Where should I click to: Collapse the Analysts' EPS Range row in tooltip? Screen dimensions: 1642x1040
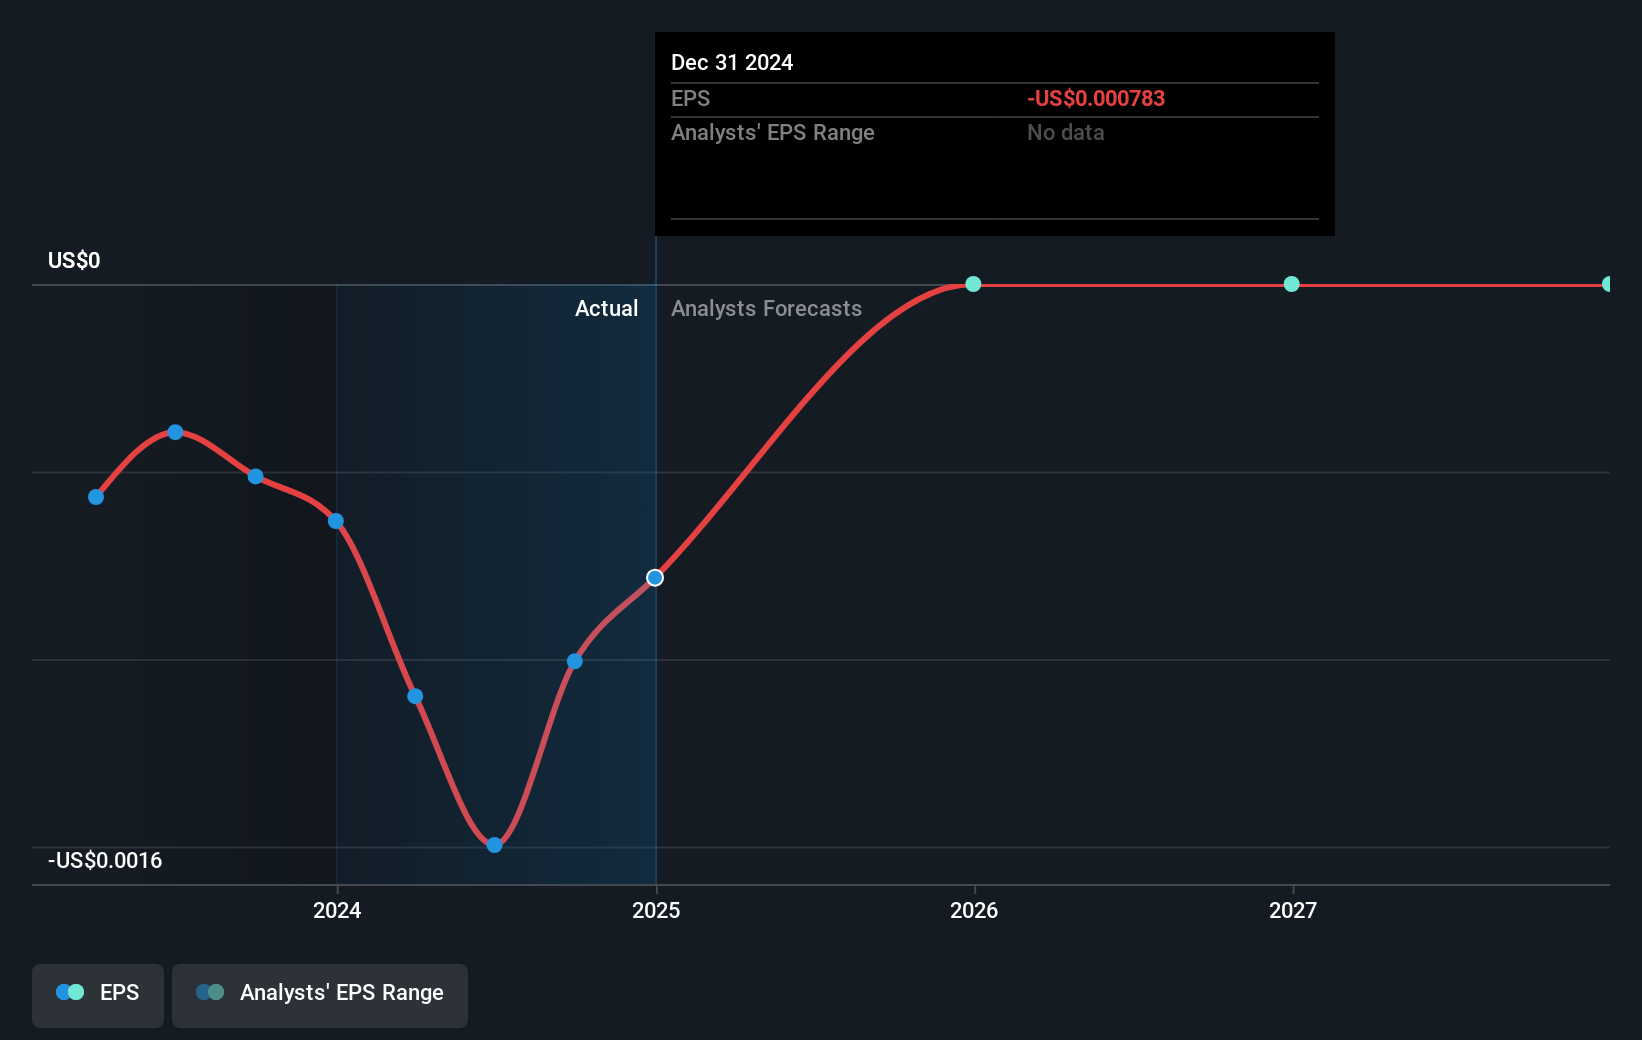click(772, 132)
